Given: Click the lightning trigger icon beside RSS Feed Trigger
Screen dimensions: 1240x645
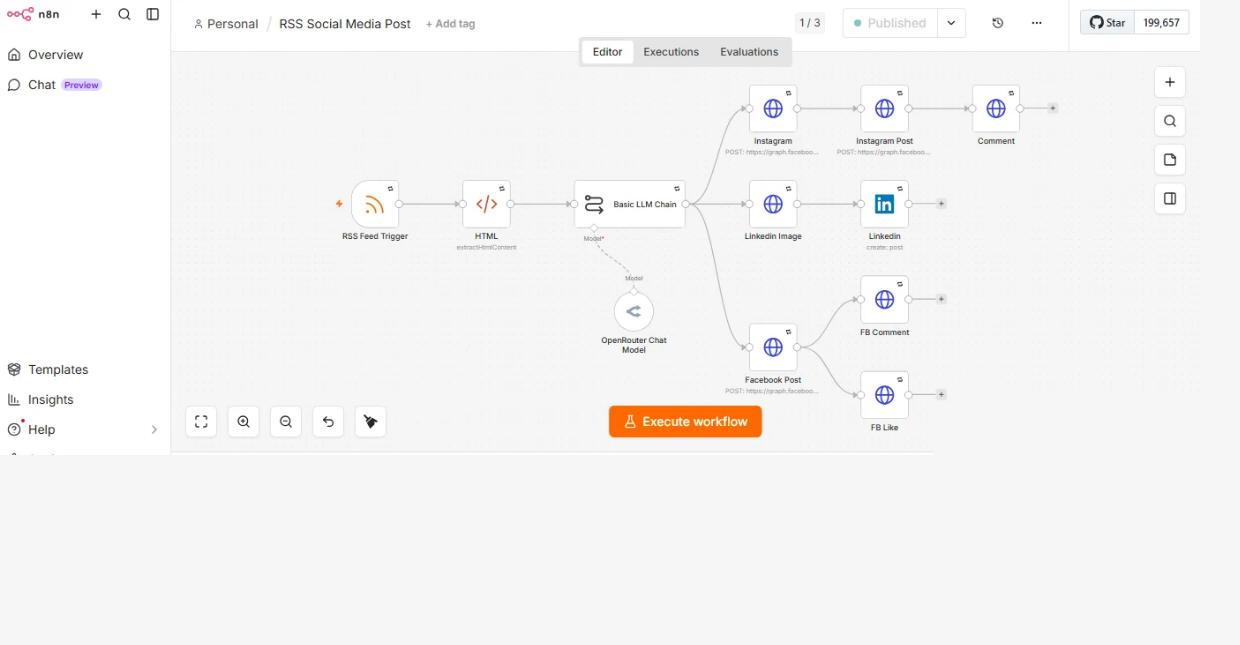Looking at the screenshot, I should [339, 204].
